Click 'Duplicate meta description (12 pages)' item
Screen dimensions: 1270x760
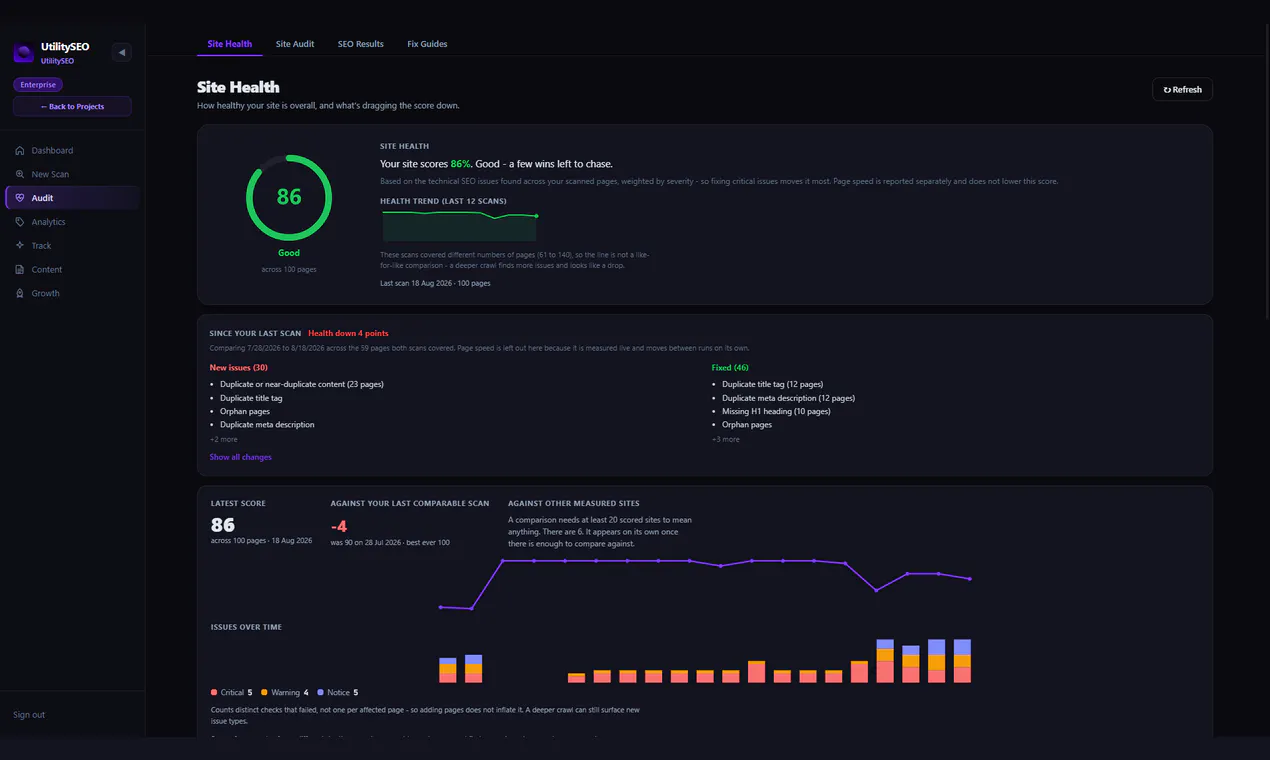point(788,398)
